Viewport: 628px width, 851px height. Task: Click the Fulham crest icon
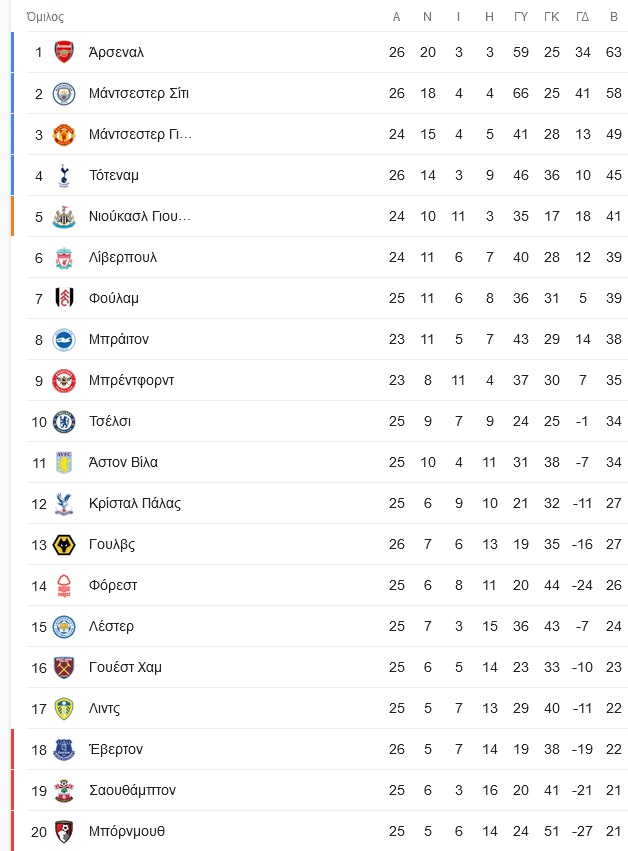pos(64,298)
